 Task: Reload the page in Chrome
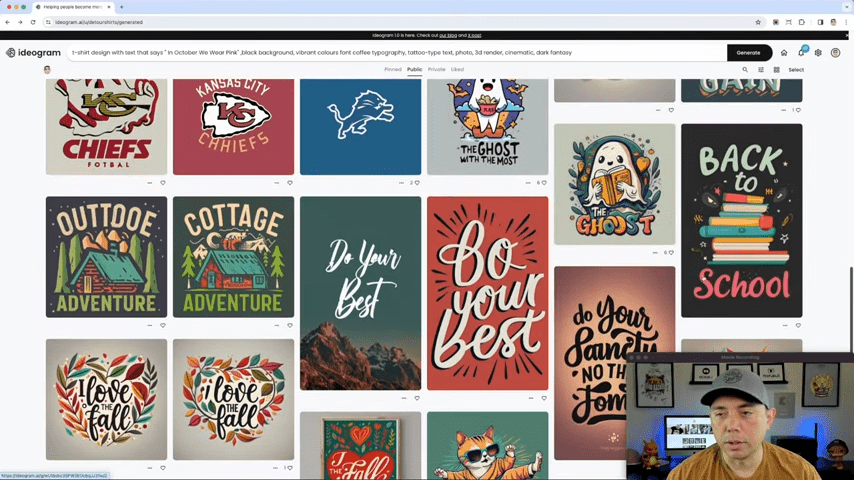(x=33, y=22)
